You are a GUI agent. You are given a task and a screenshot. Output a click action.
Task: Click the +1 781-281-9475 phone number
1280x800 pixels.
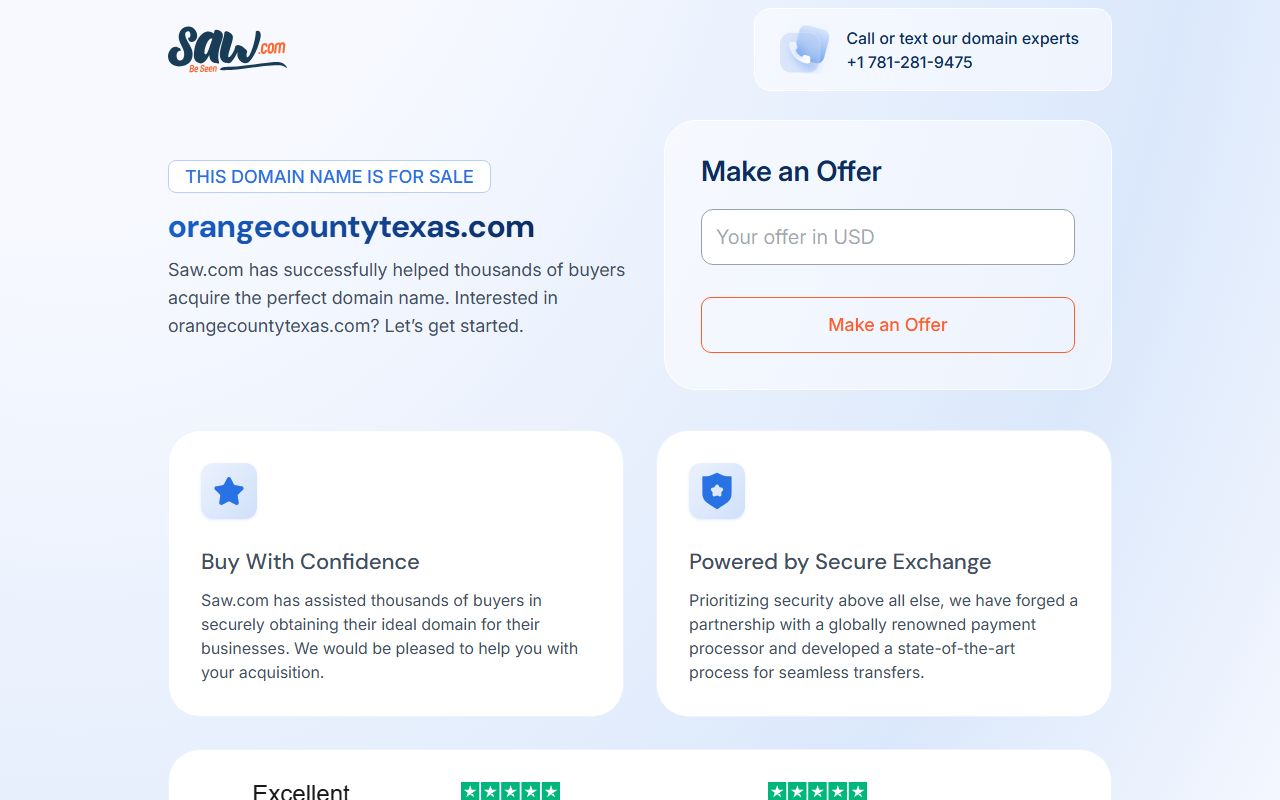click(x=909, y=62)
